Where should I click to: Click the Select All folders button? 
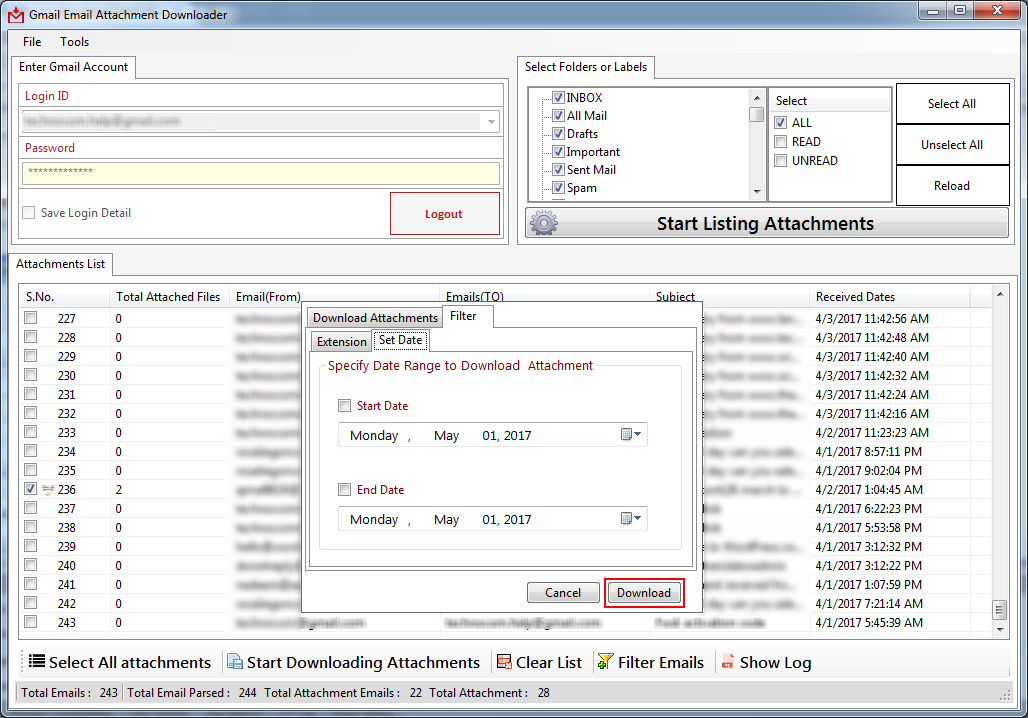click(x=952, y=104)
